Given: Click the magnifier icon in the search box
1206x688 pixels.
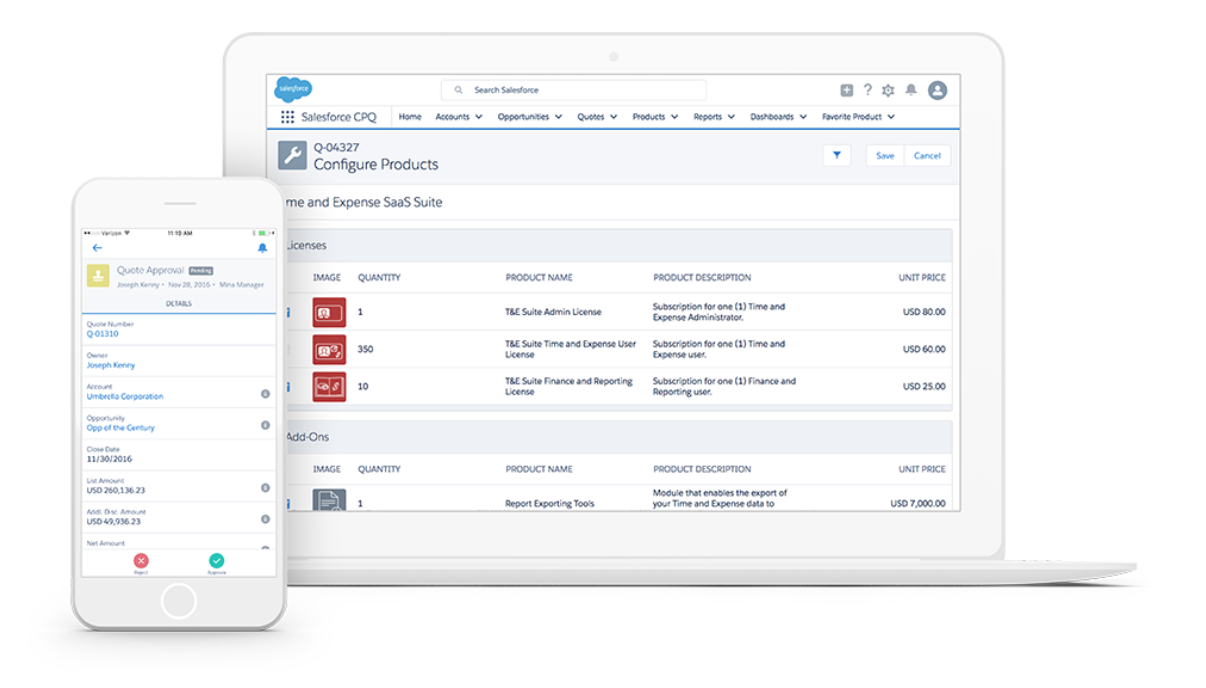Looking at the screenshot, I should [459, 90].
